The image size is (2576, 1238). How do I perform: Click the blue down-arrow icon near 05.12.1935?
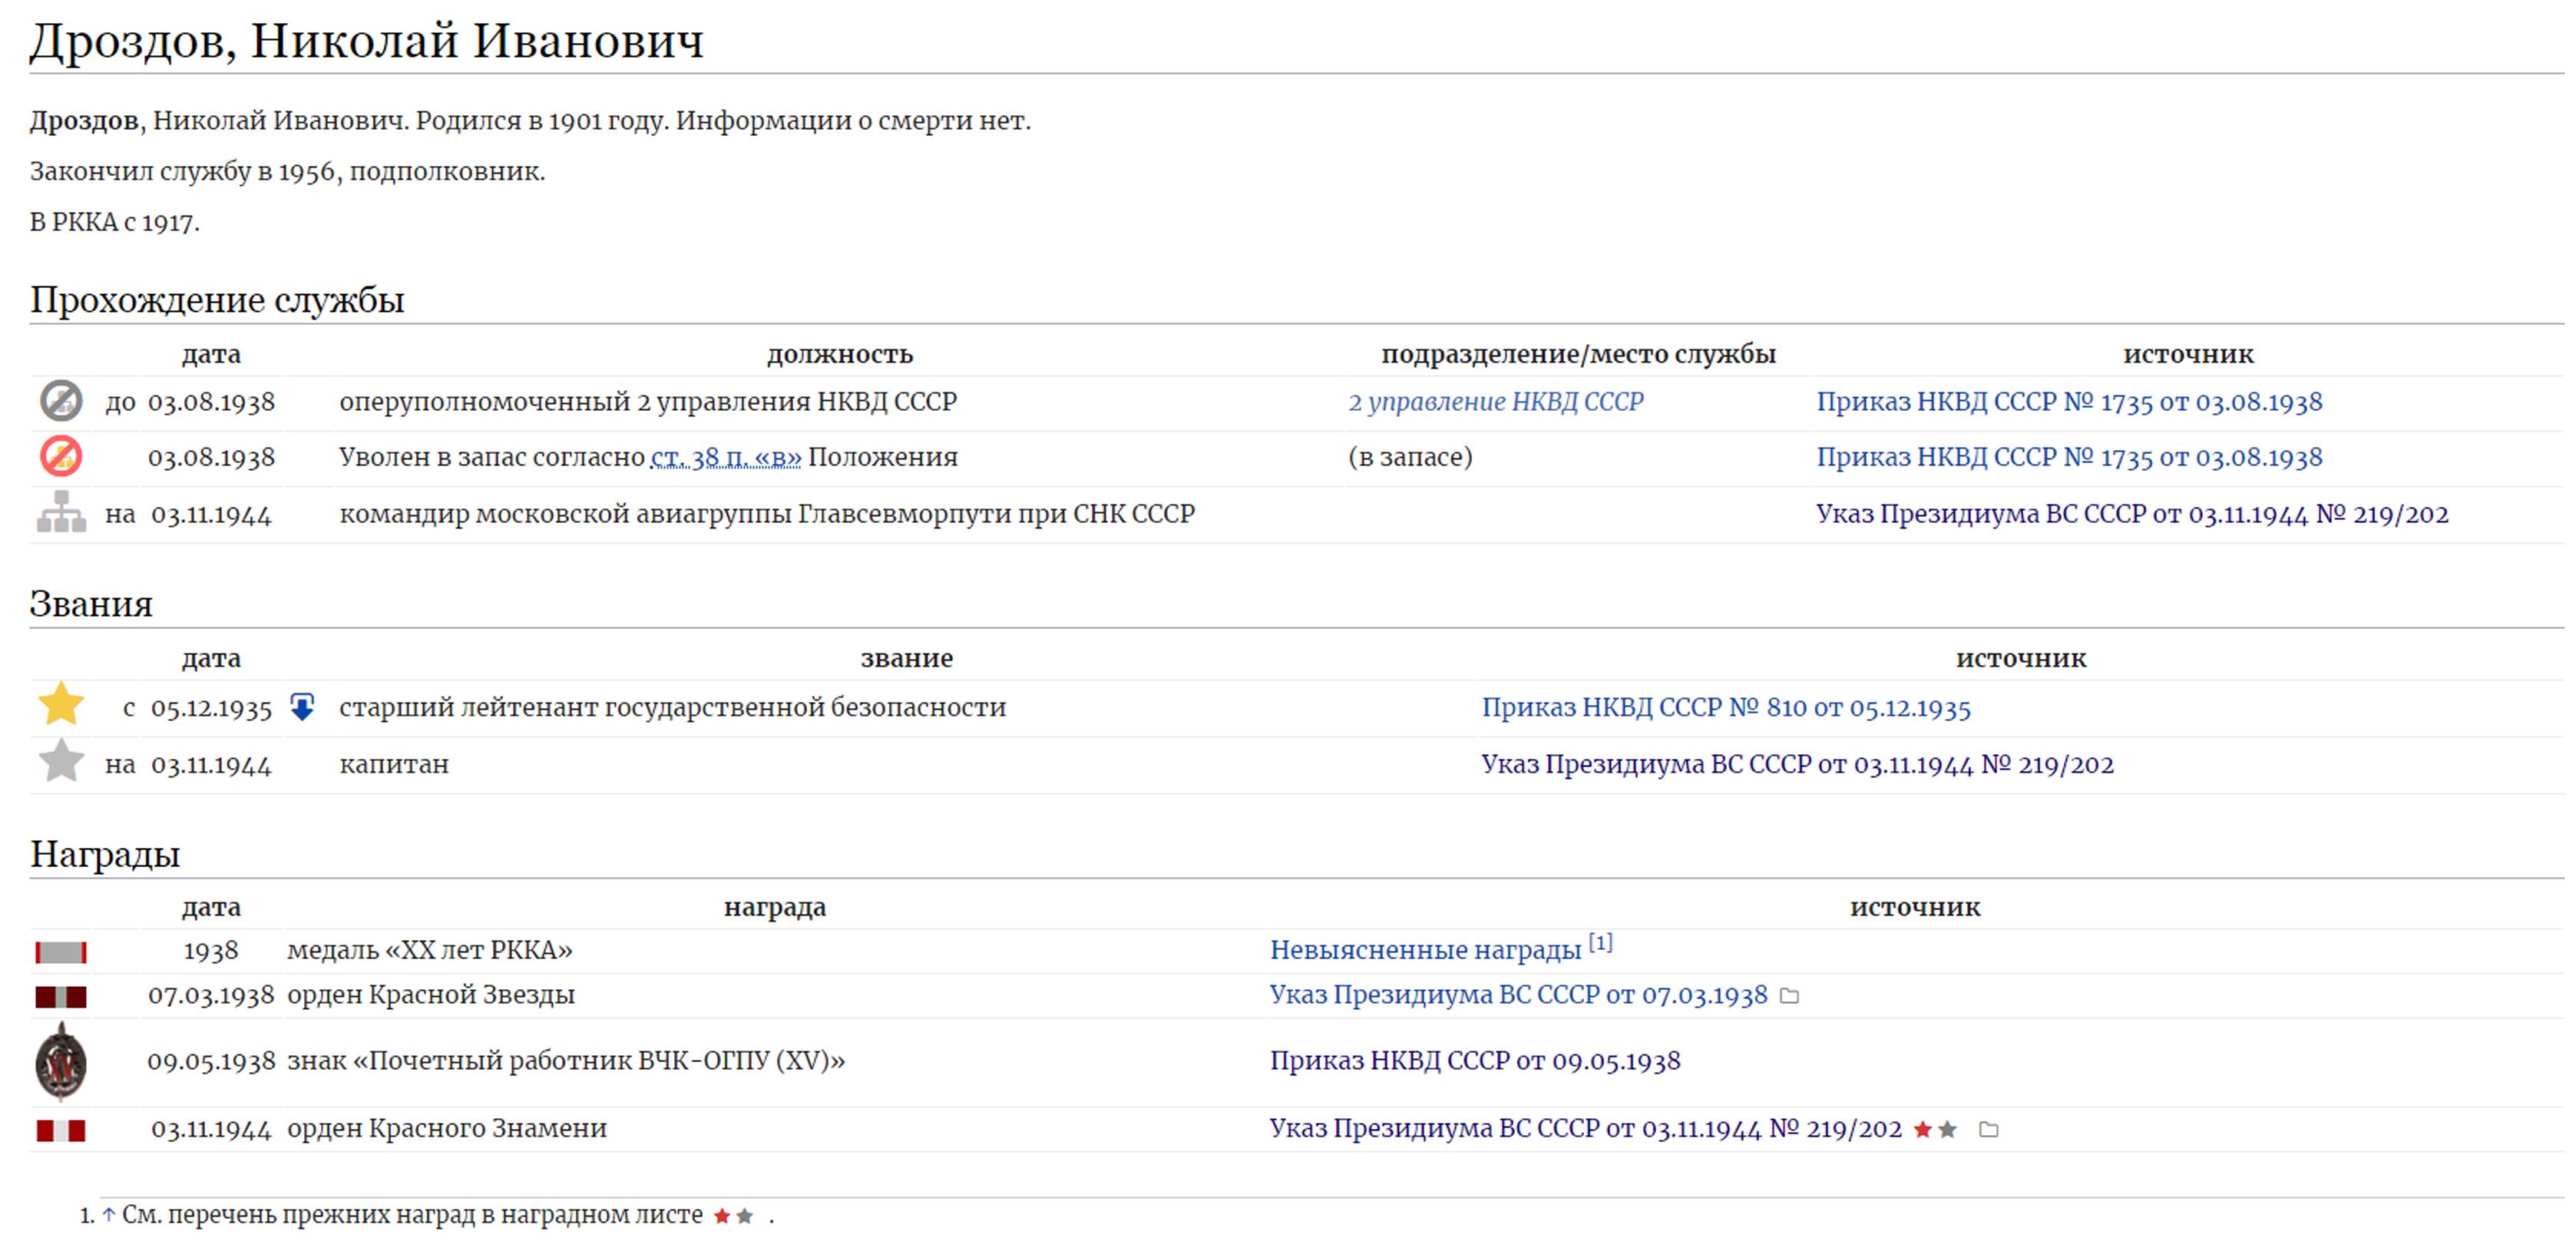(302, 708)
